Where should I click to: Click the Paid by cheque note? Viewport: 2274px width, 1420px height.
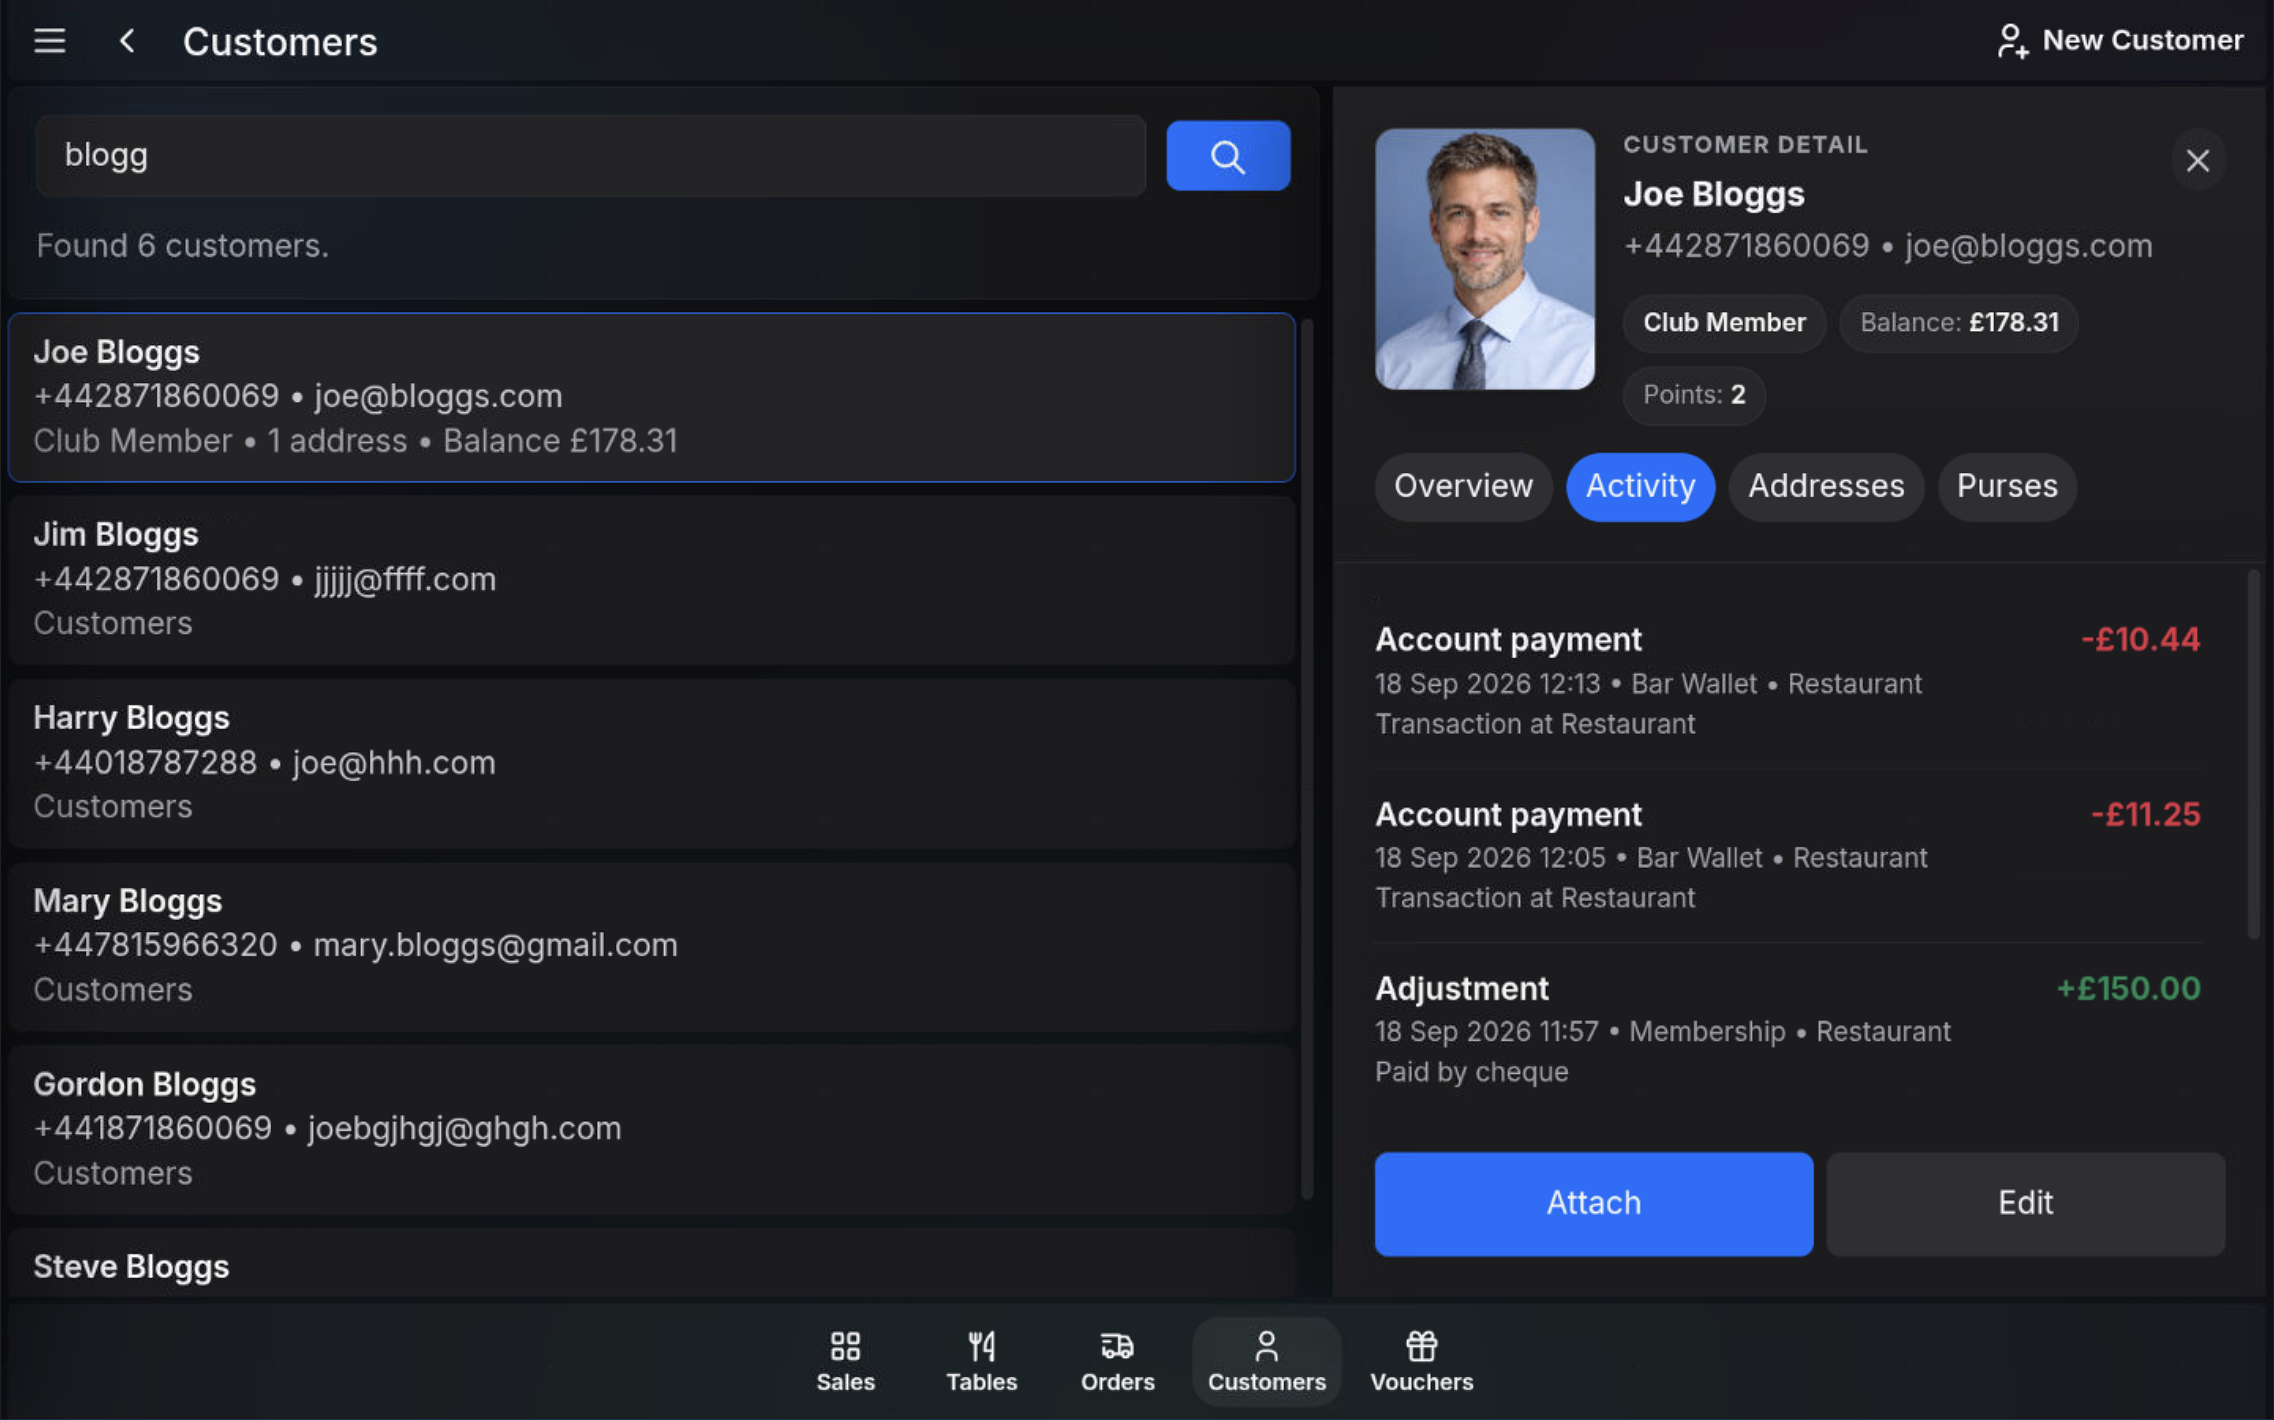point(1471,1072)
